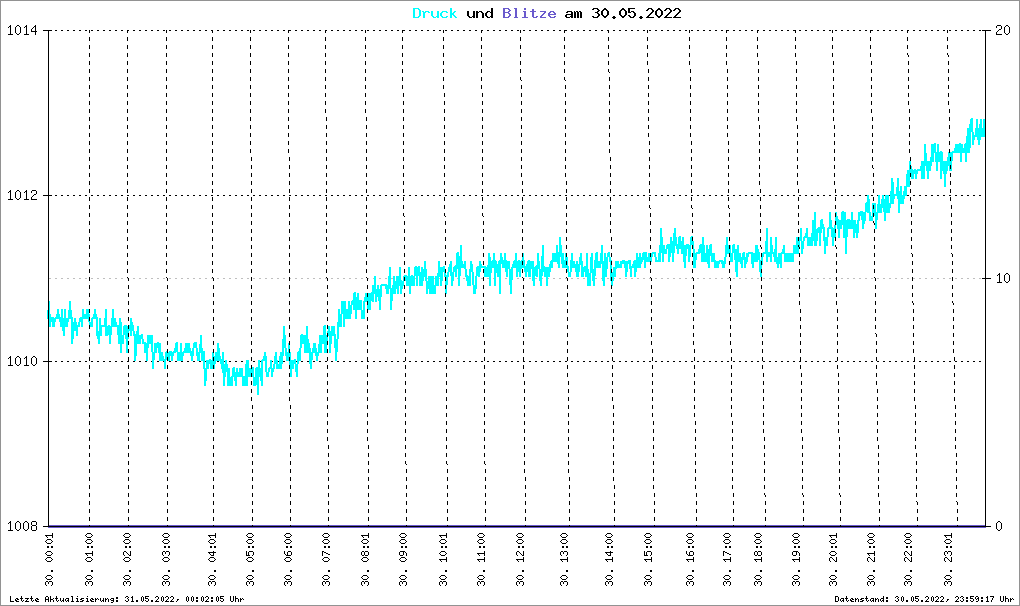Click the "30. 19:00" time axis label
The height and width of the screenshot is (606, 1020).
pos(797,560)
